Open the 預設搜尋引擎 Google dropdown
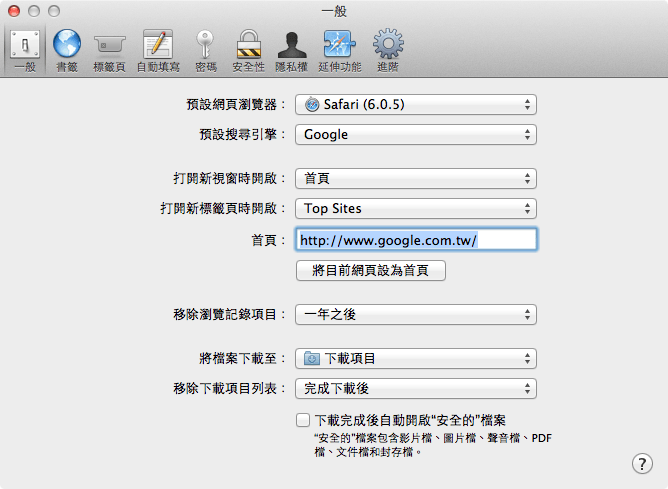This screenshot has height=489, width=668. tap(416, 135)
